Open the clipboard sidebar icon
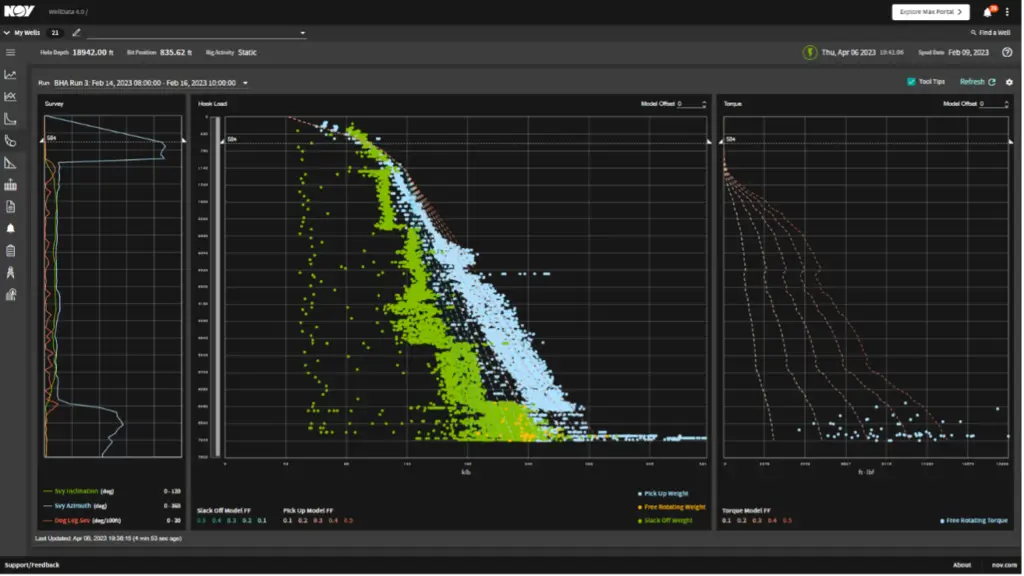Image resolution: width=1024 pixels, height=576 pixels. 10,251
